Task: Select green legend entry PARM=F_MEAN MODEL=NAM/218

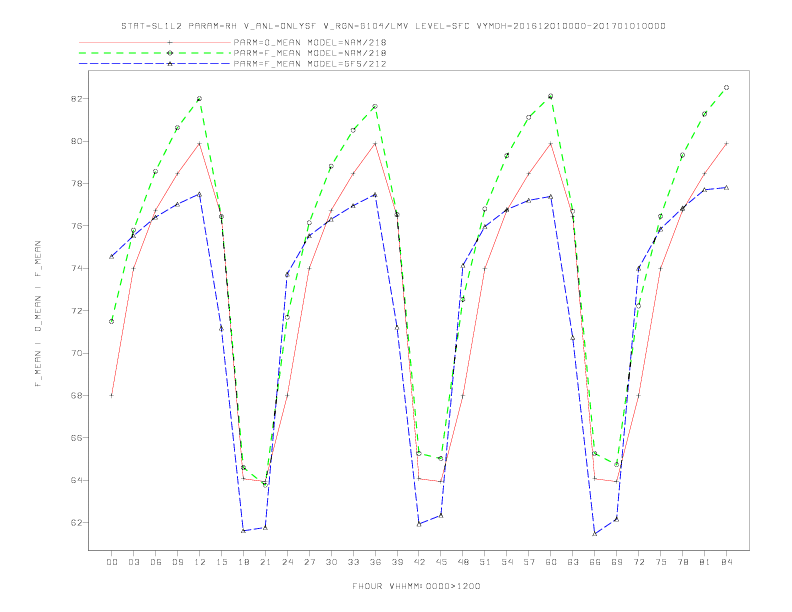Action: pos(310,53)
